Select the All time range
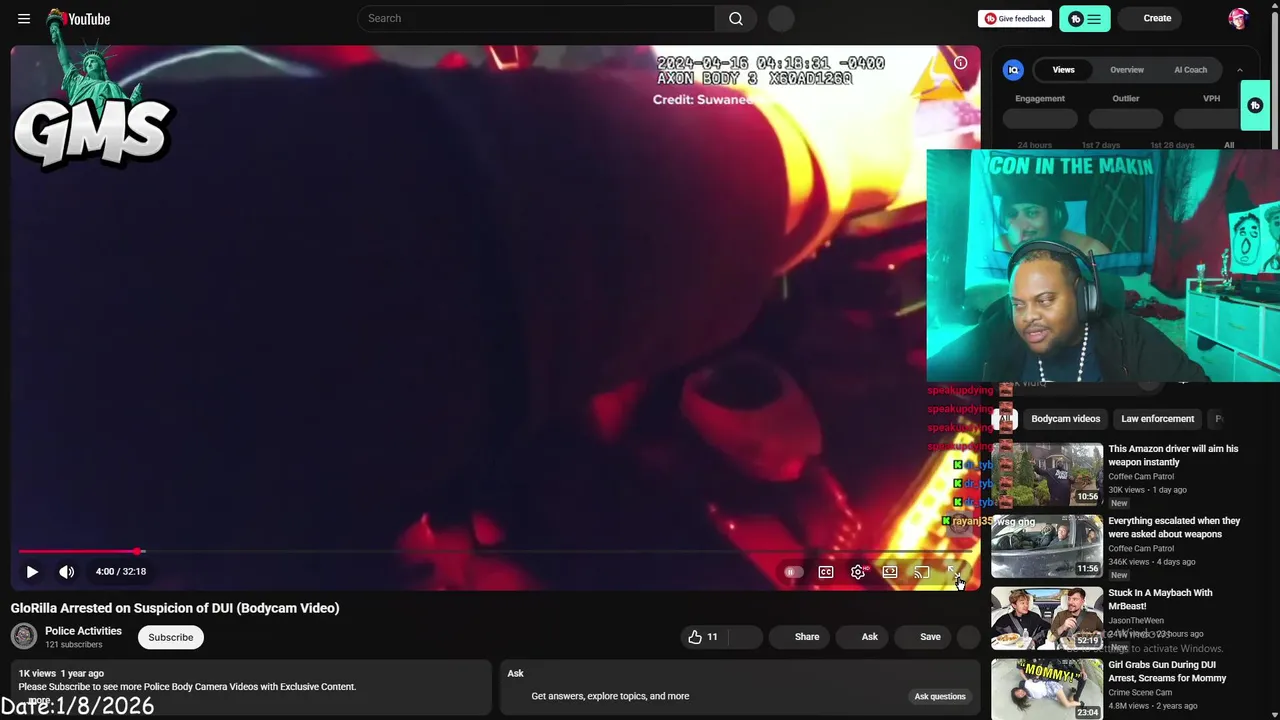The image size is (1280, 720). point(1229,145)
